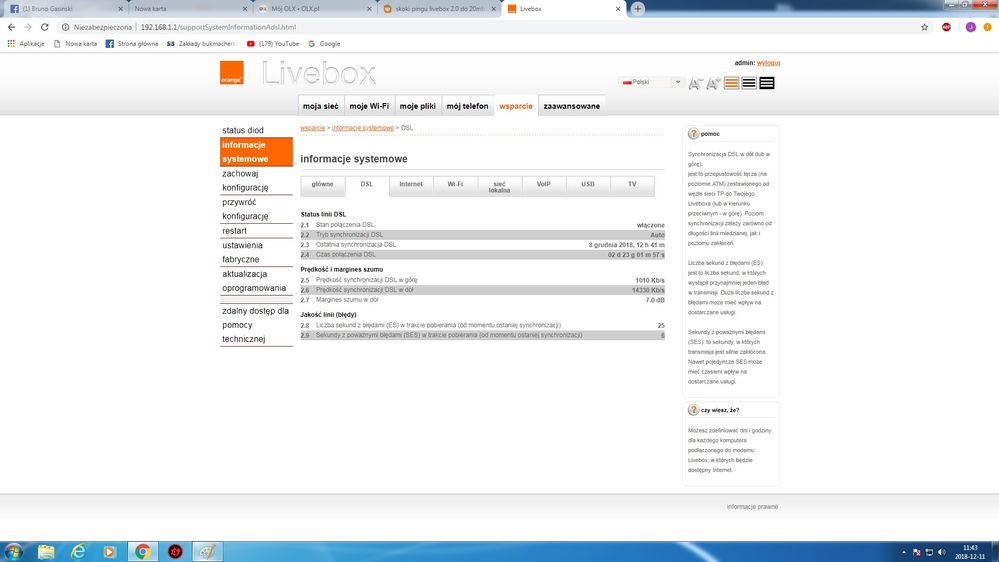This screenshot has height=562, width=999.
Task: Switch to the sieć lokalna tab
Action: 500,186
